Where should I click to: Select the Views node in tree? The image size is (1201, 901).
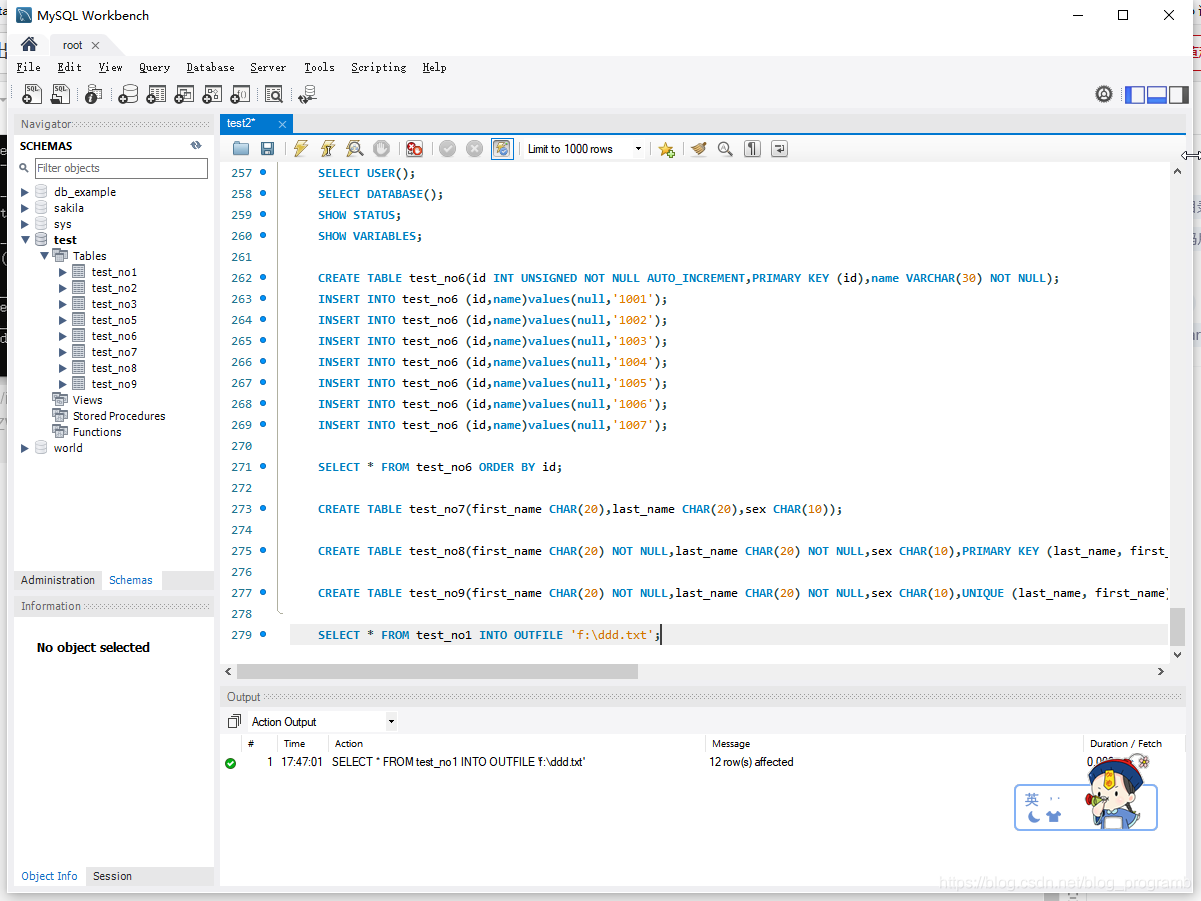click(87, 400)
